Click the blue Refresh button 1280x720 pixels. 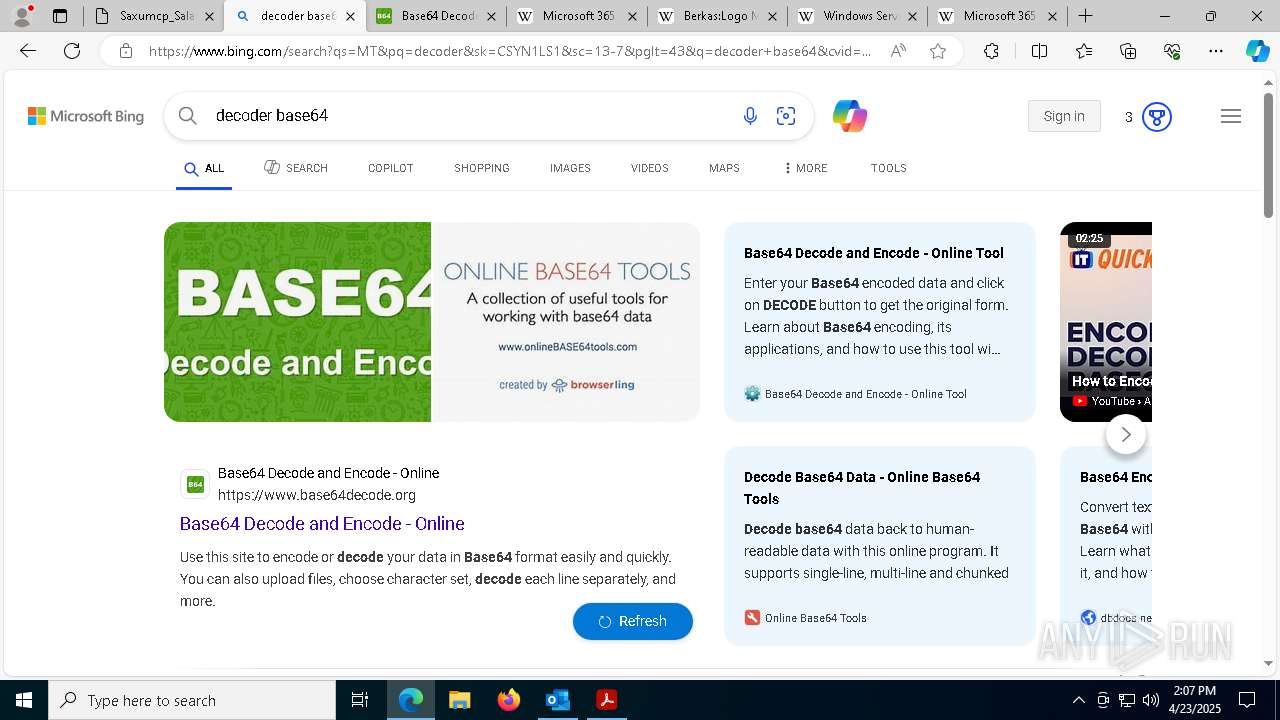coord(633,621)
